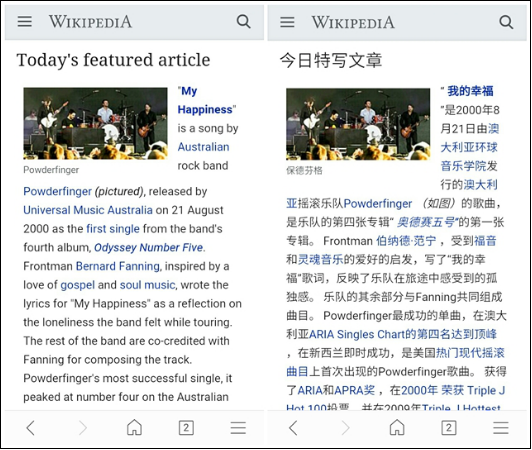Click search icon in English Wikipedia header
The height and width of the screenshot is (450, 532).
pos(244,22)
